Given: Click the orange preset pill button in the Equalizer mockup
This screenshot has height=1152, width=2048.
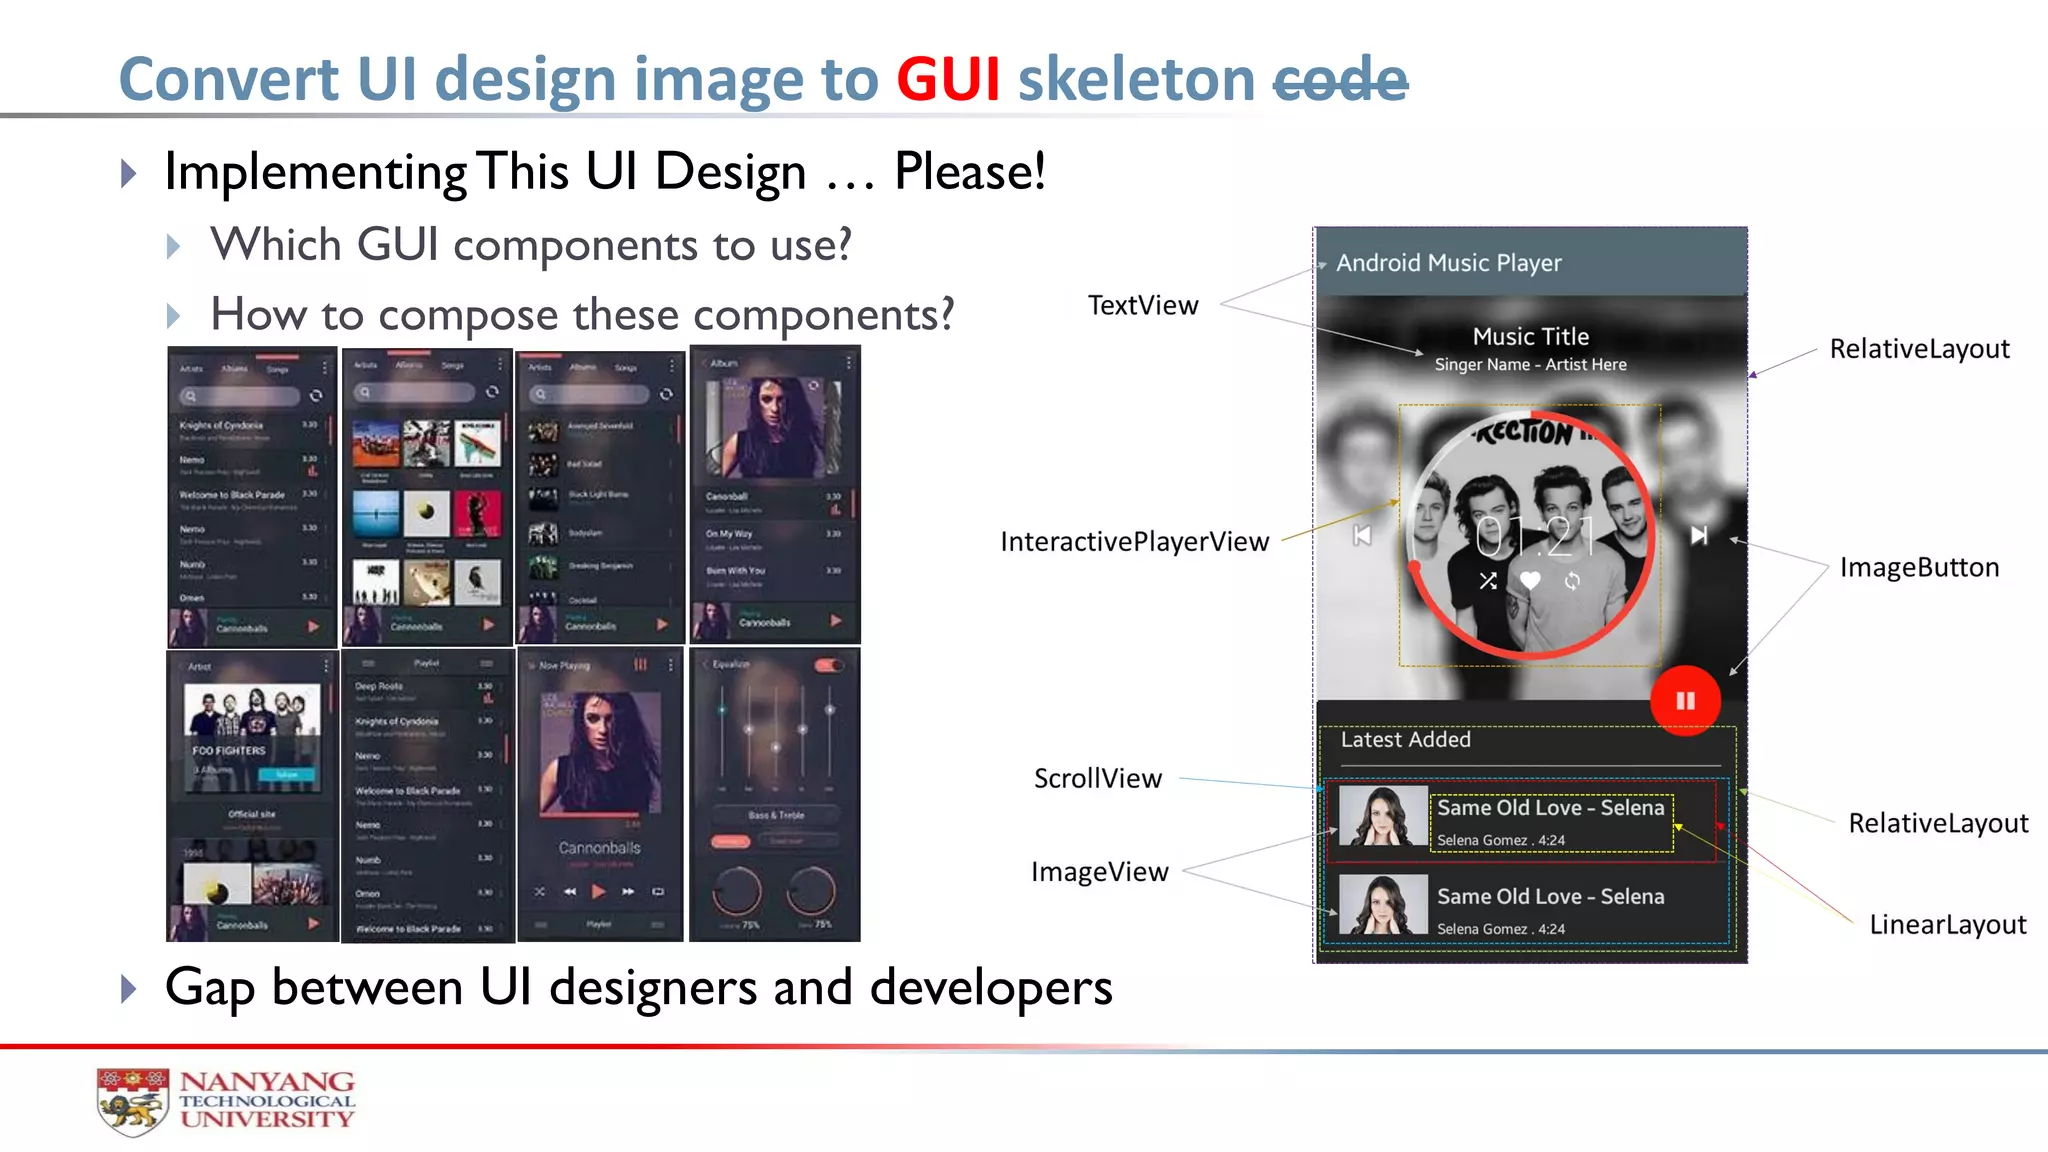Looking at the screenshot, I should tap(730, 842).
